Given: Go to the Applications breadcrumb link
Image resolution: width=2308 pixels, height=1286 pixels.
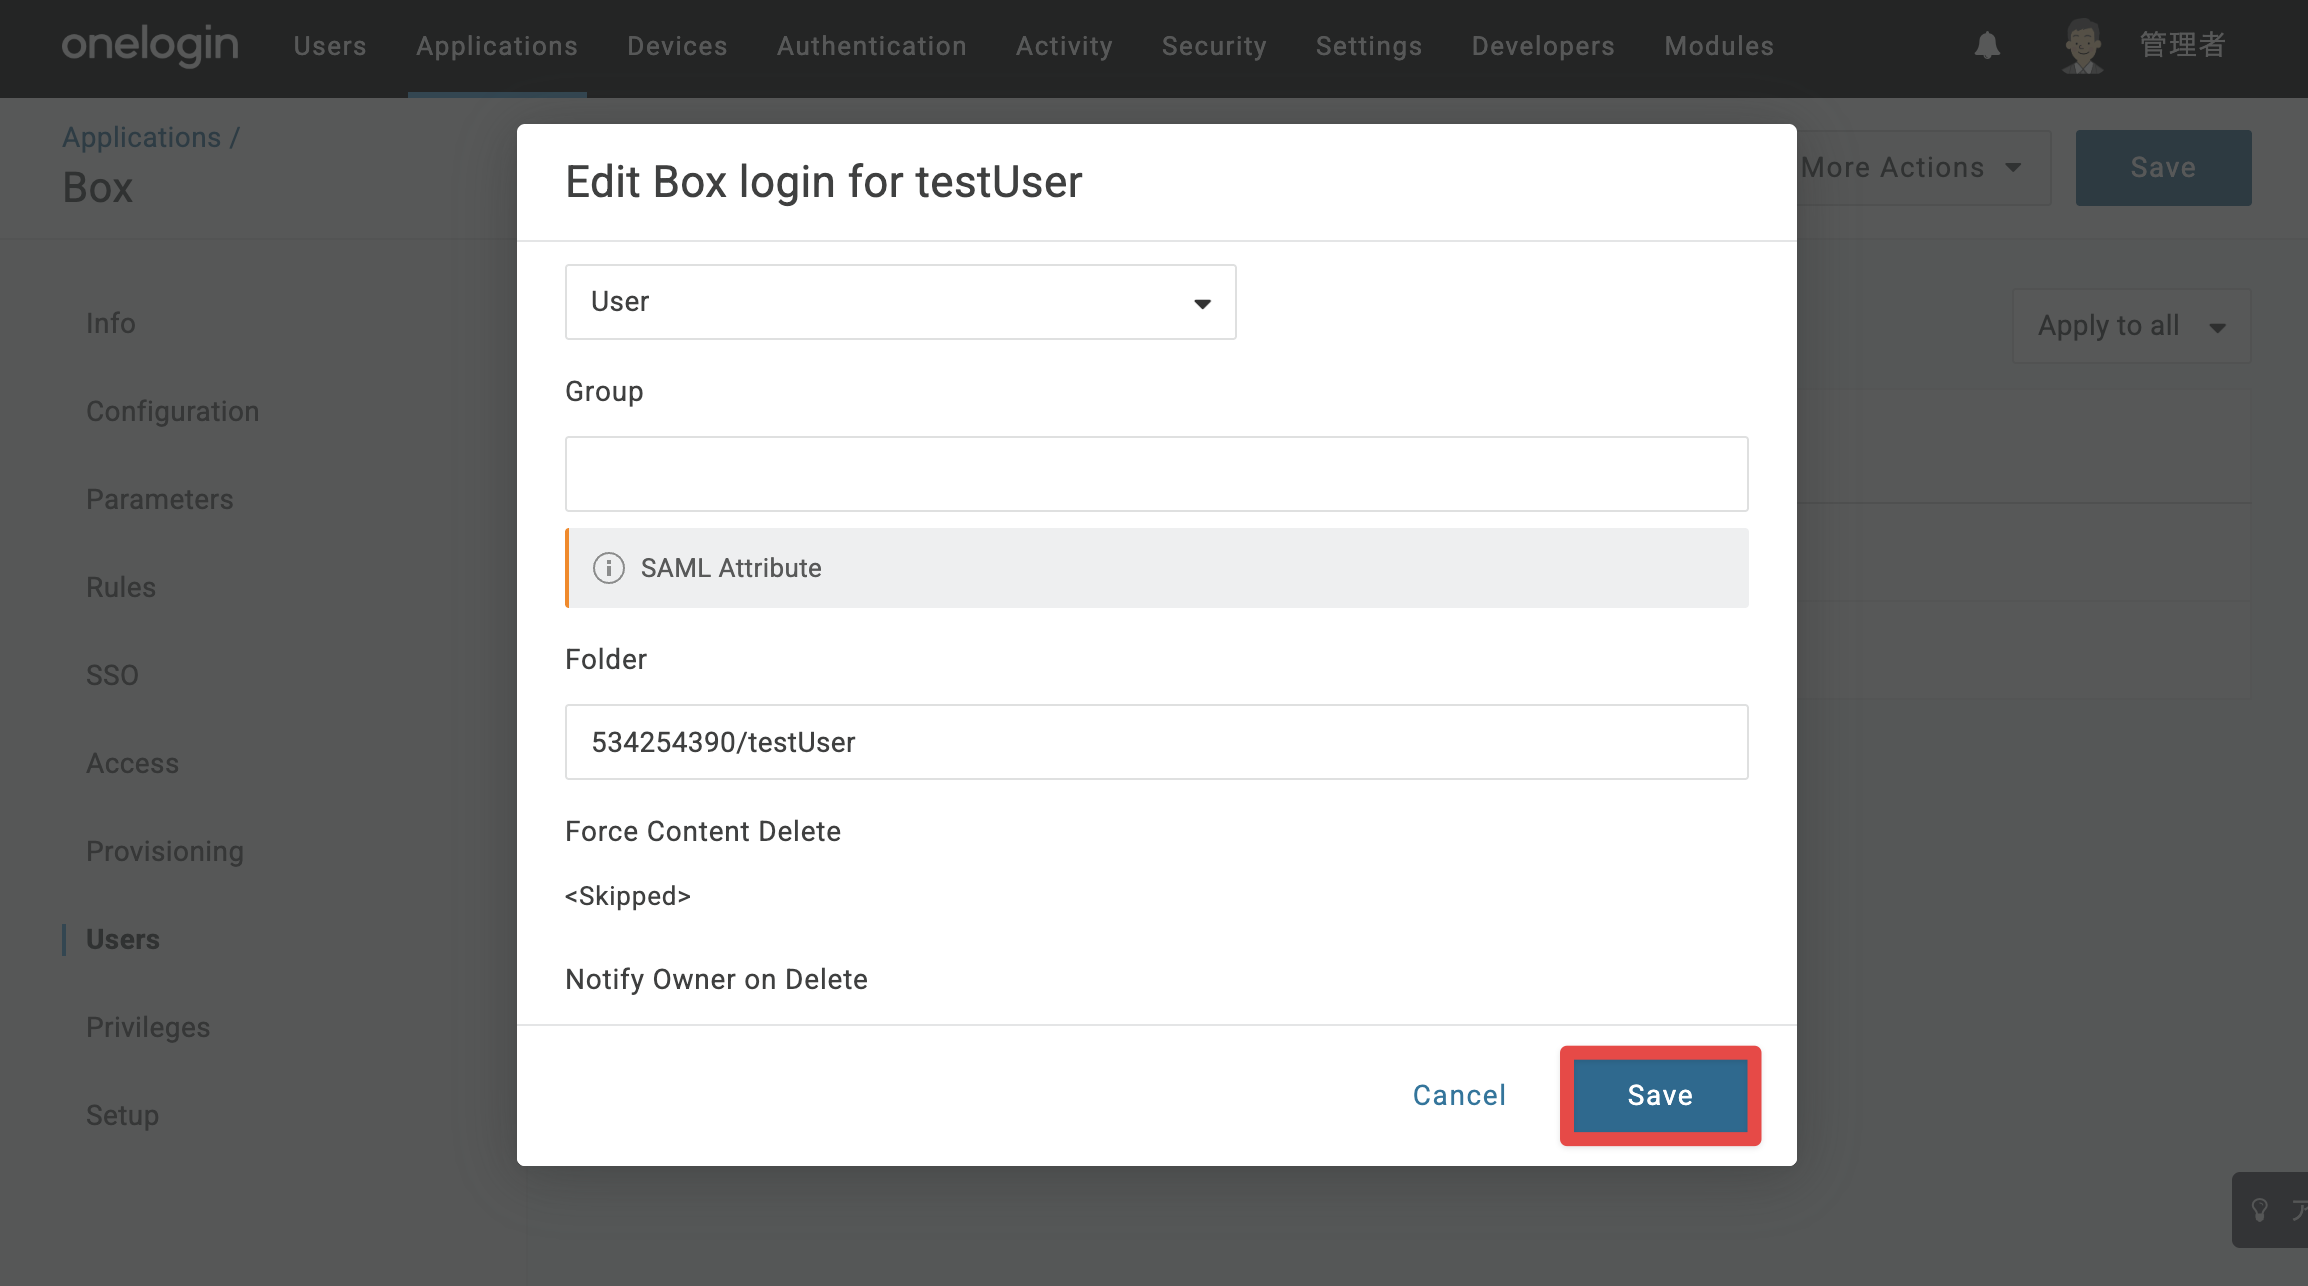Looking at the screenshot, I should point(142,137).
